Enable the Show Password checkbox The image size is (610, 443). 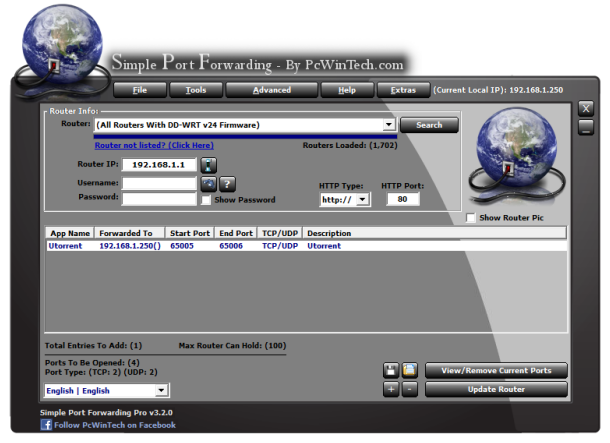(206, 200)
